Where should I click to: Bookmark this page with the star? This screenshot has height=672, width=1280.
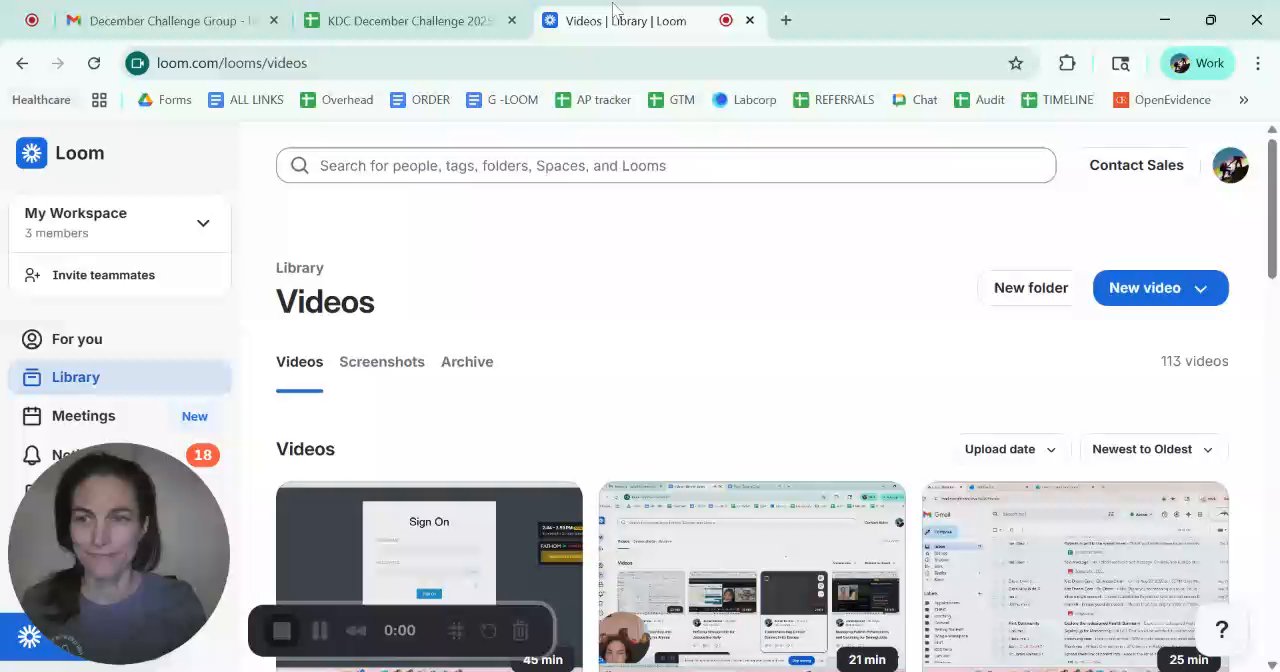pos(1016,63)
